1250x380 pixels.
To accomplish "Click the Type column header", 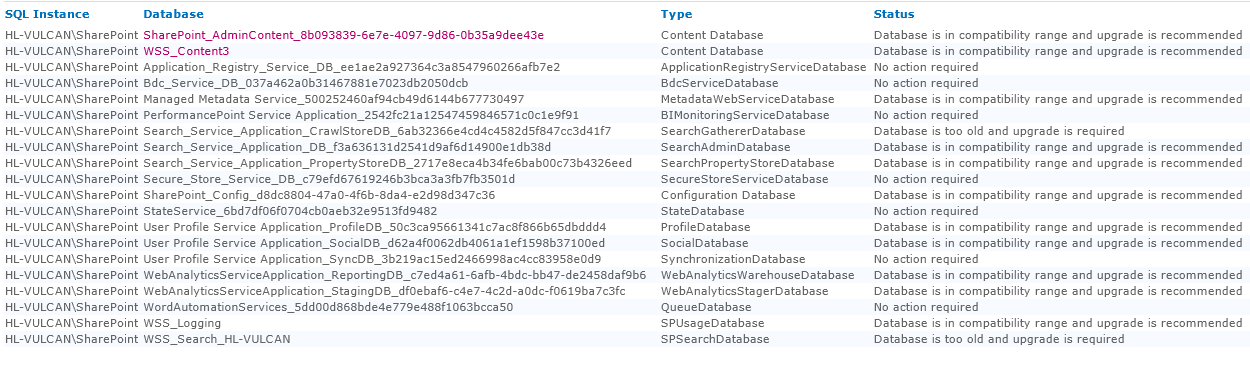I will [676, 14].
